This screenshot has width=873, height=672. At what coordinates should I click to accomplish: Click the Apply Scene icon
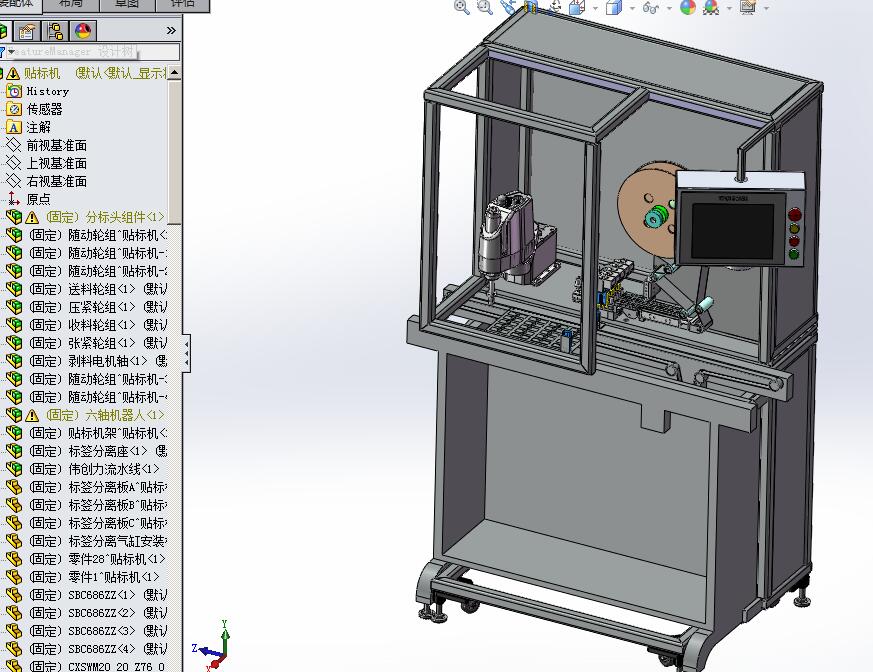click(x=711, y=7)
